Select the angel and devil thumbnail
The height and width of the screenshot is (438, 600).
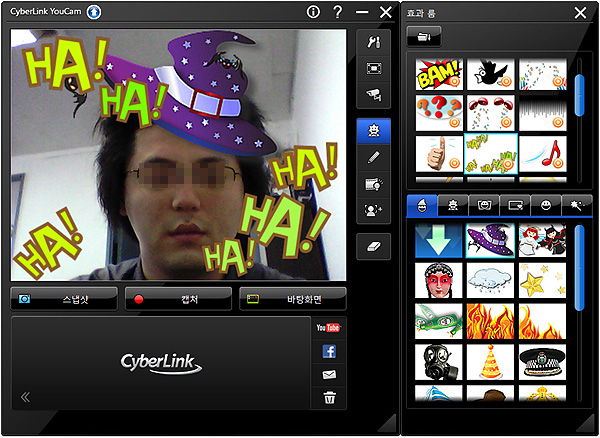tap(542, 240)
